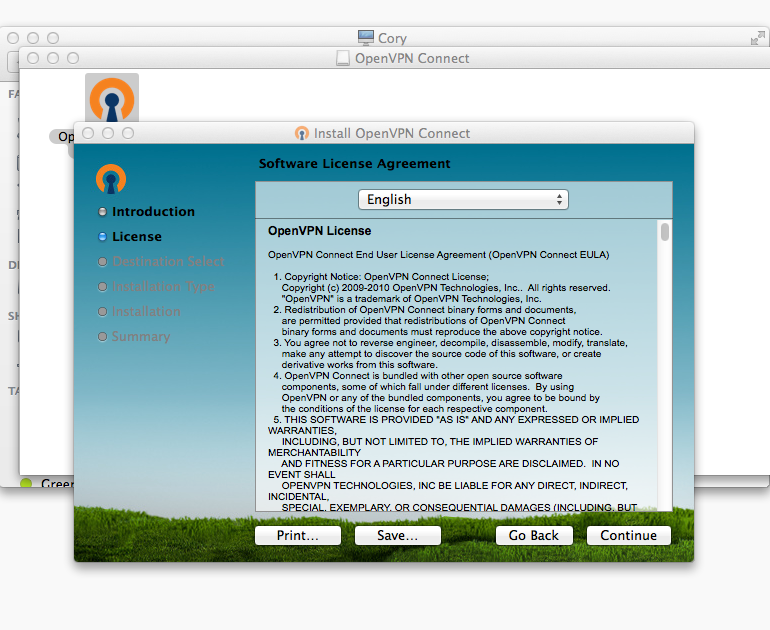Click the Installation step label

[x=146, y=311]
